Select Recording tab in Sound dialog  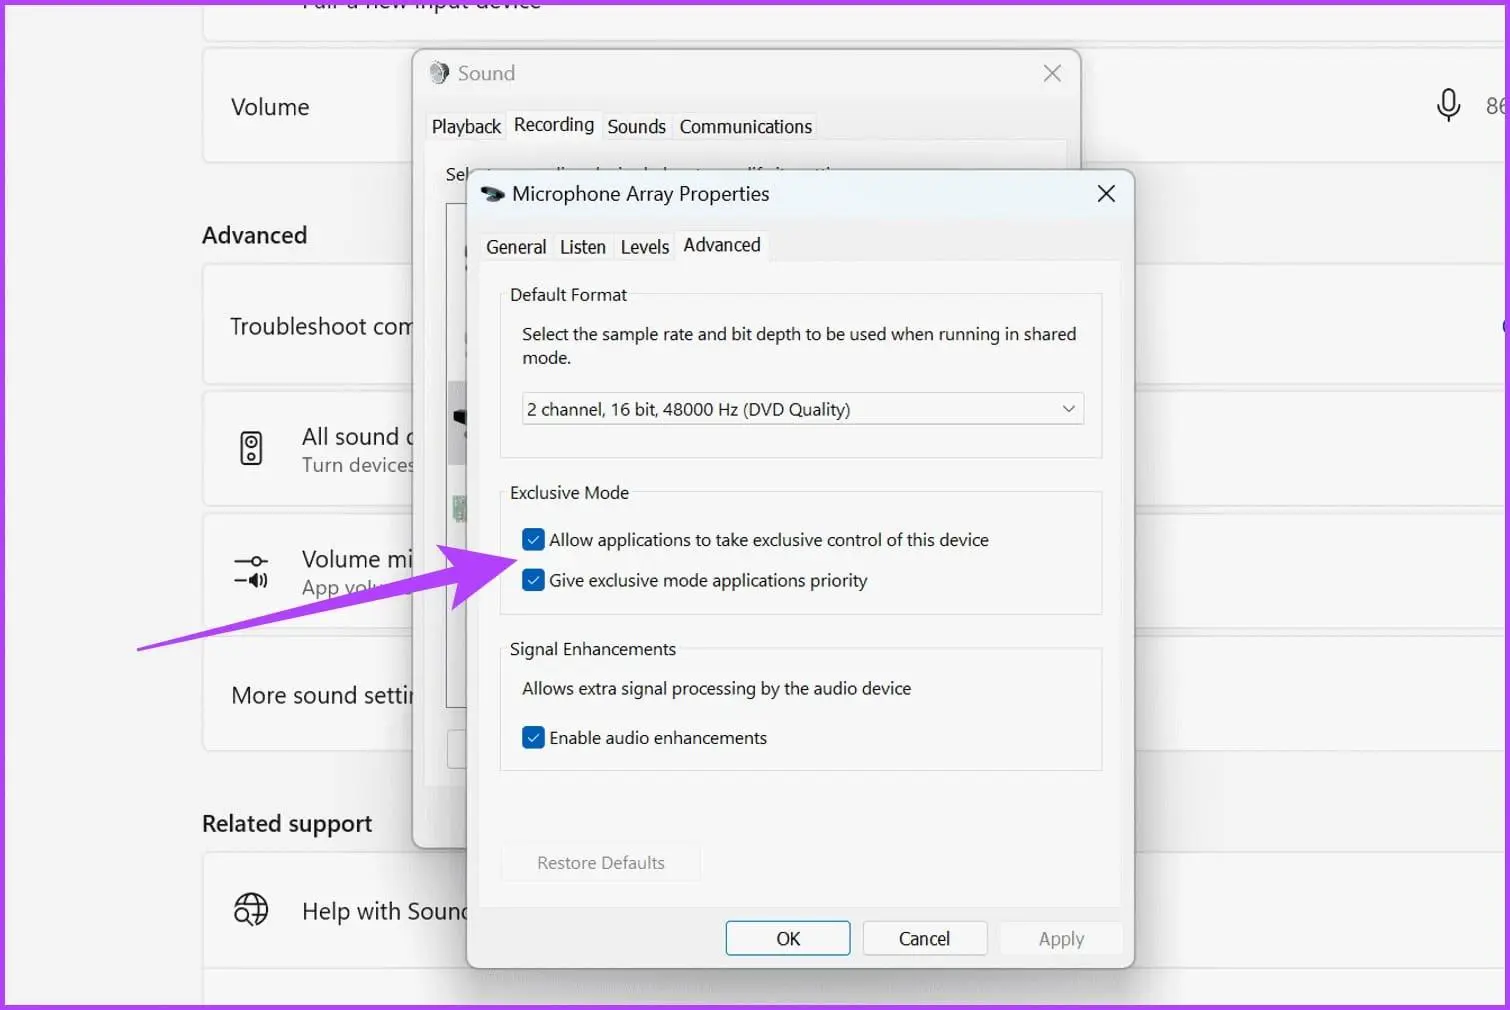pos(554,125)
